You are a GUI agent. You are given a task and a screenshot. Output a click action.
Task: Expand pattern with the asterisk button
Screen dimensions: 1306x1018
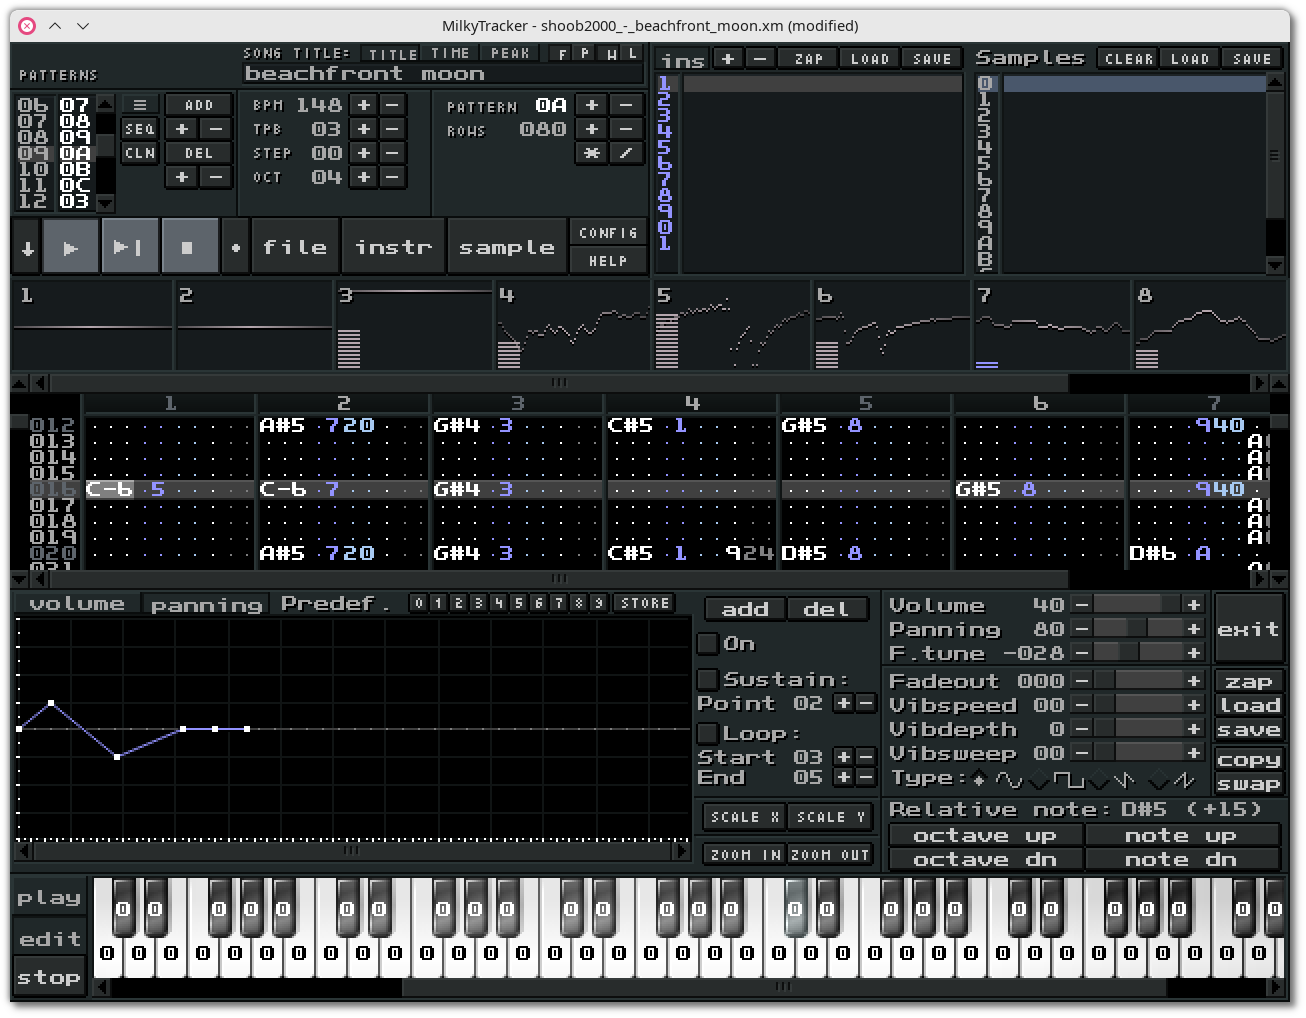click(592, 153)
